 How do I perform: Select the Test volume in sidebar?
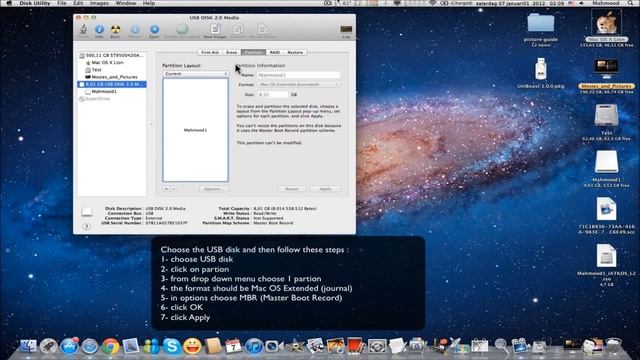click(x=111, y=70)
